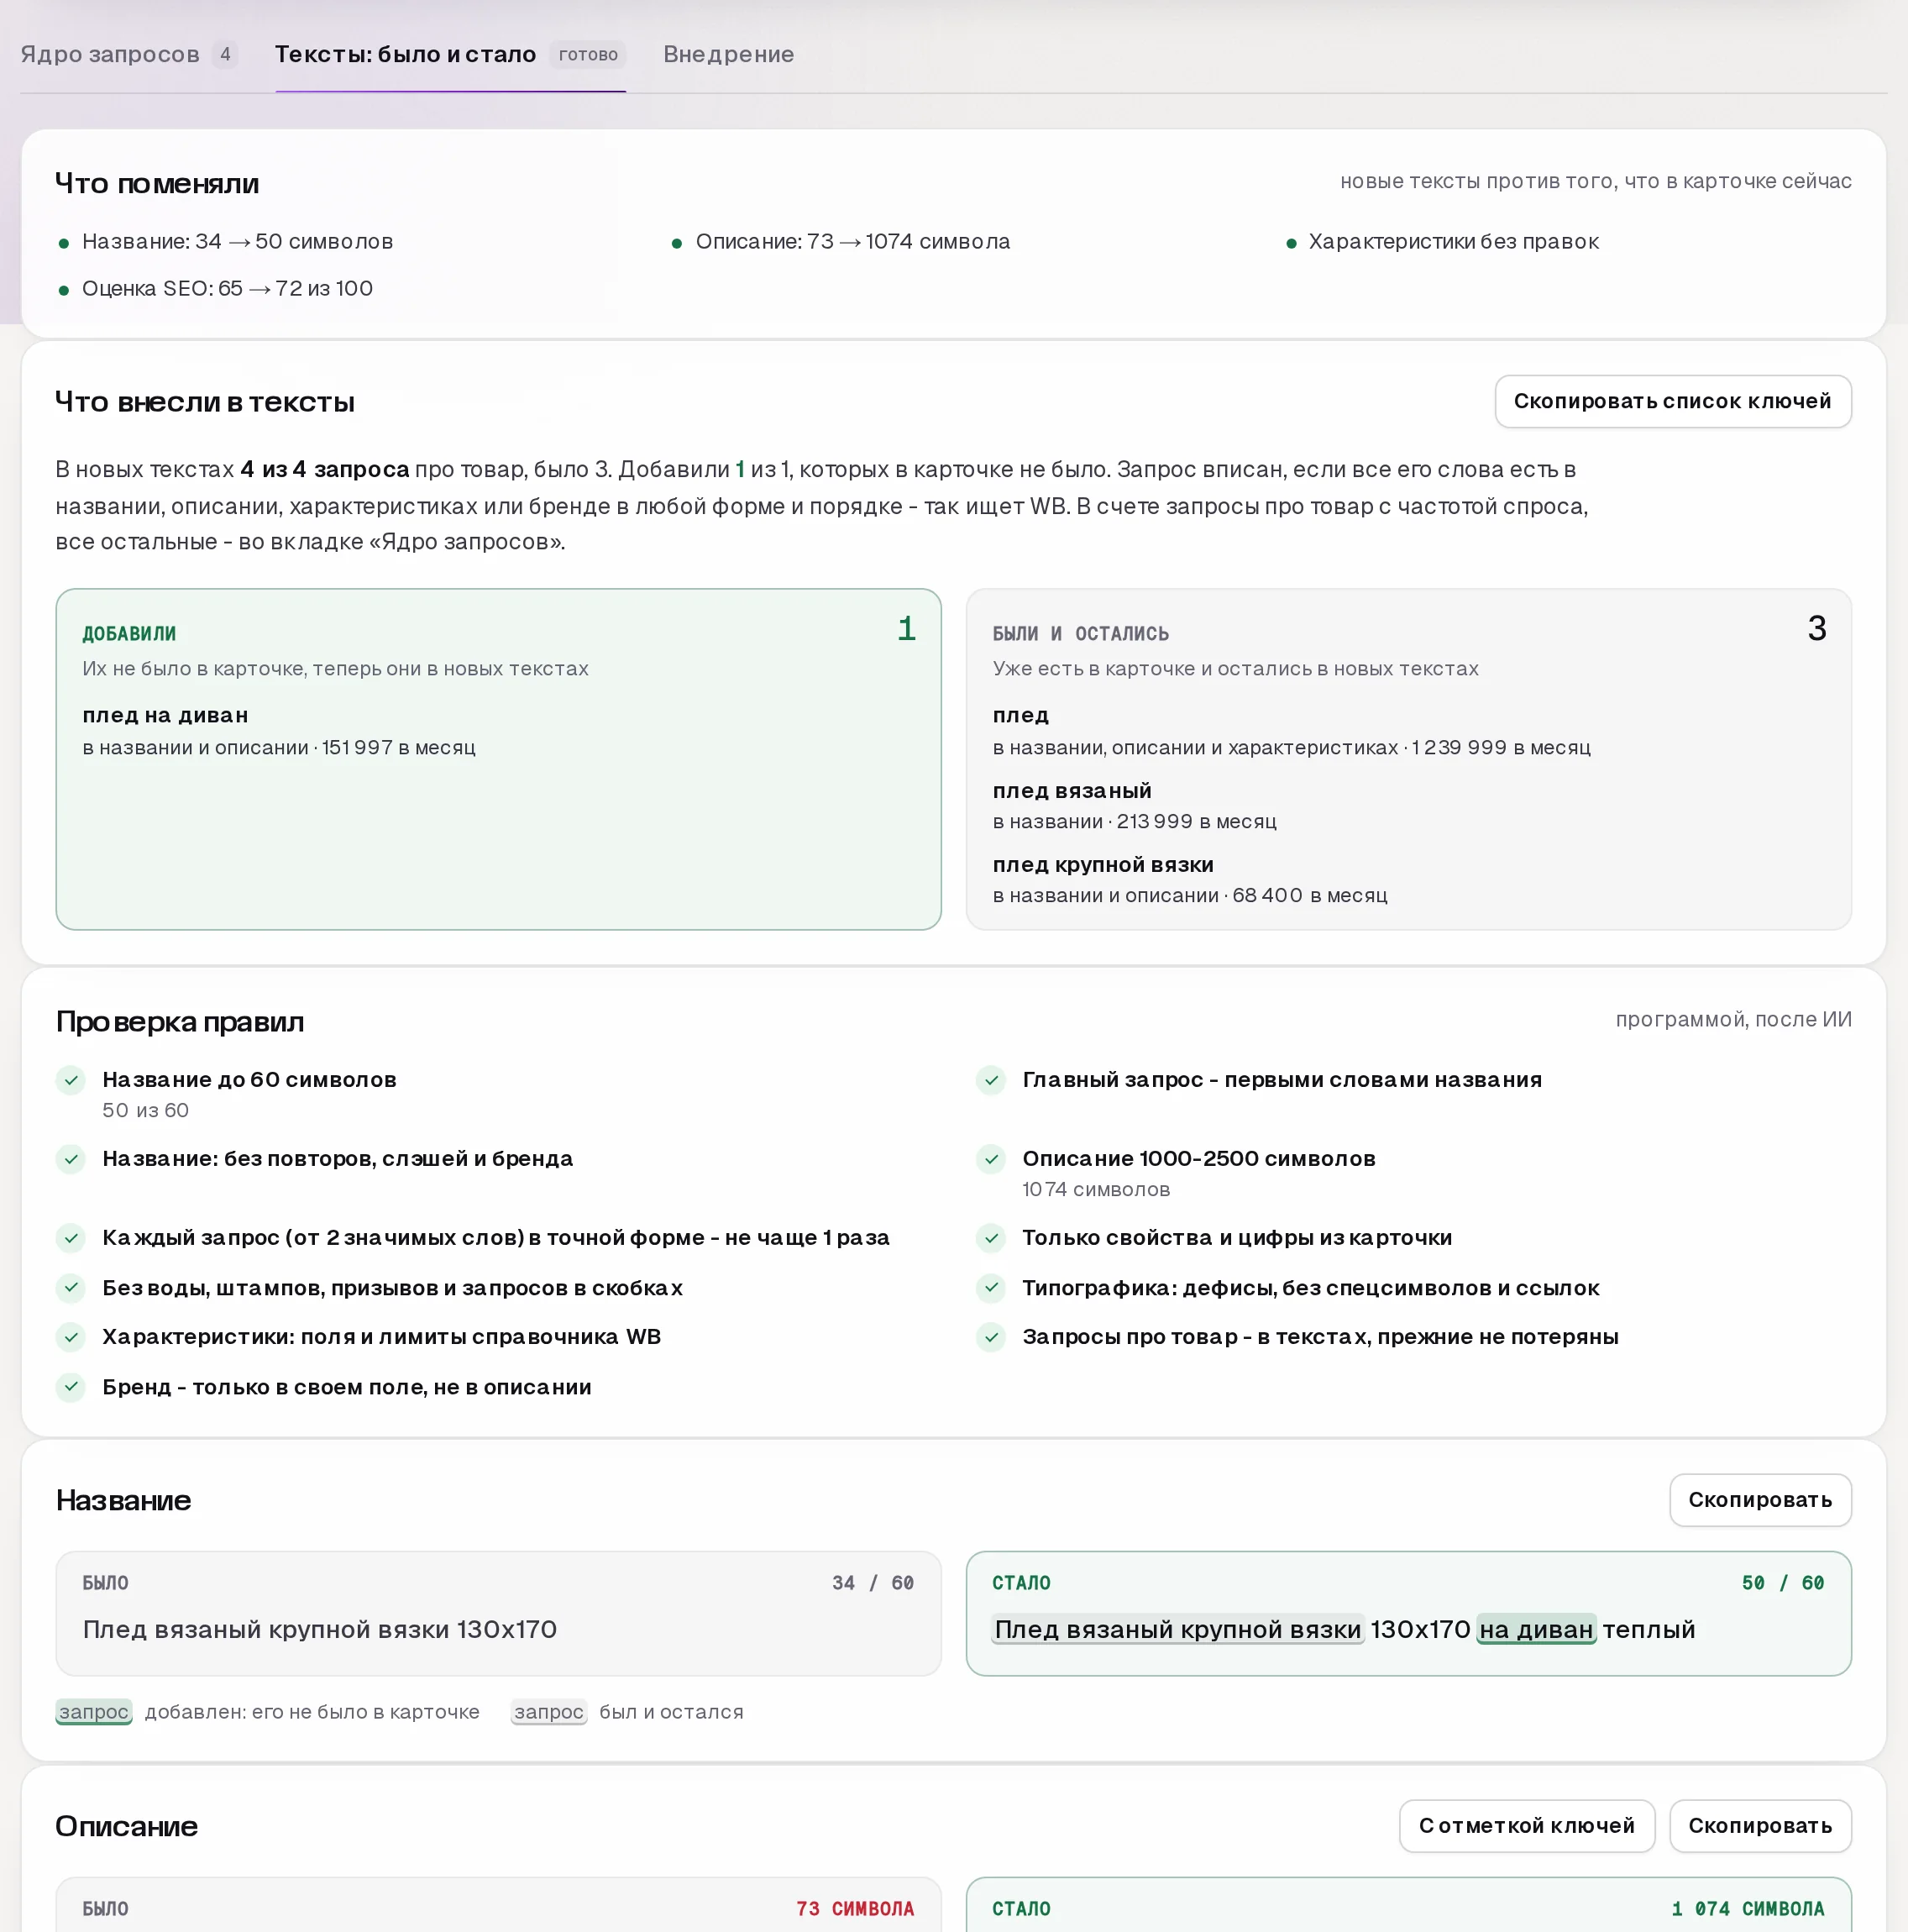Click the added query «плед на диван»

coord(166,715)
